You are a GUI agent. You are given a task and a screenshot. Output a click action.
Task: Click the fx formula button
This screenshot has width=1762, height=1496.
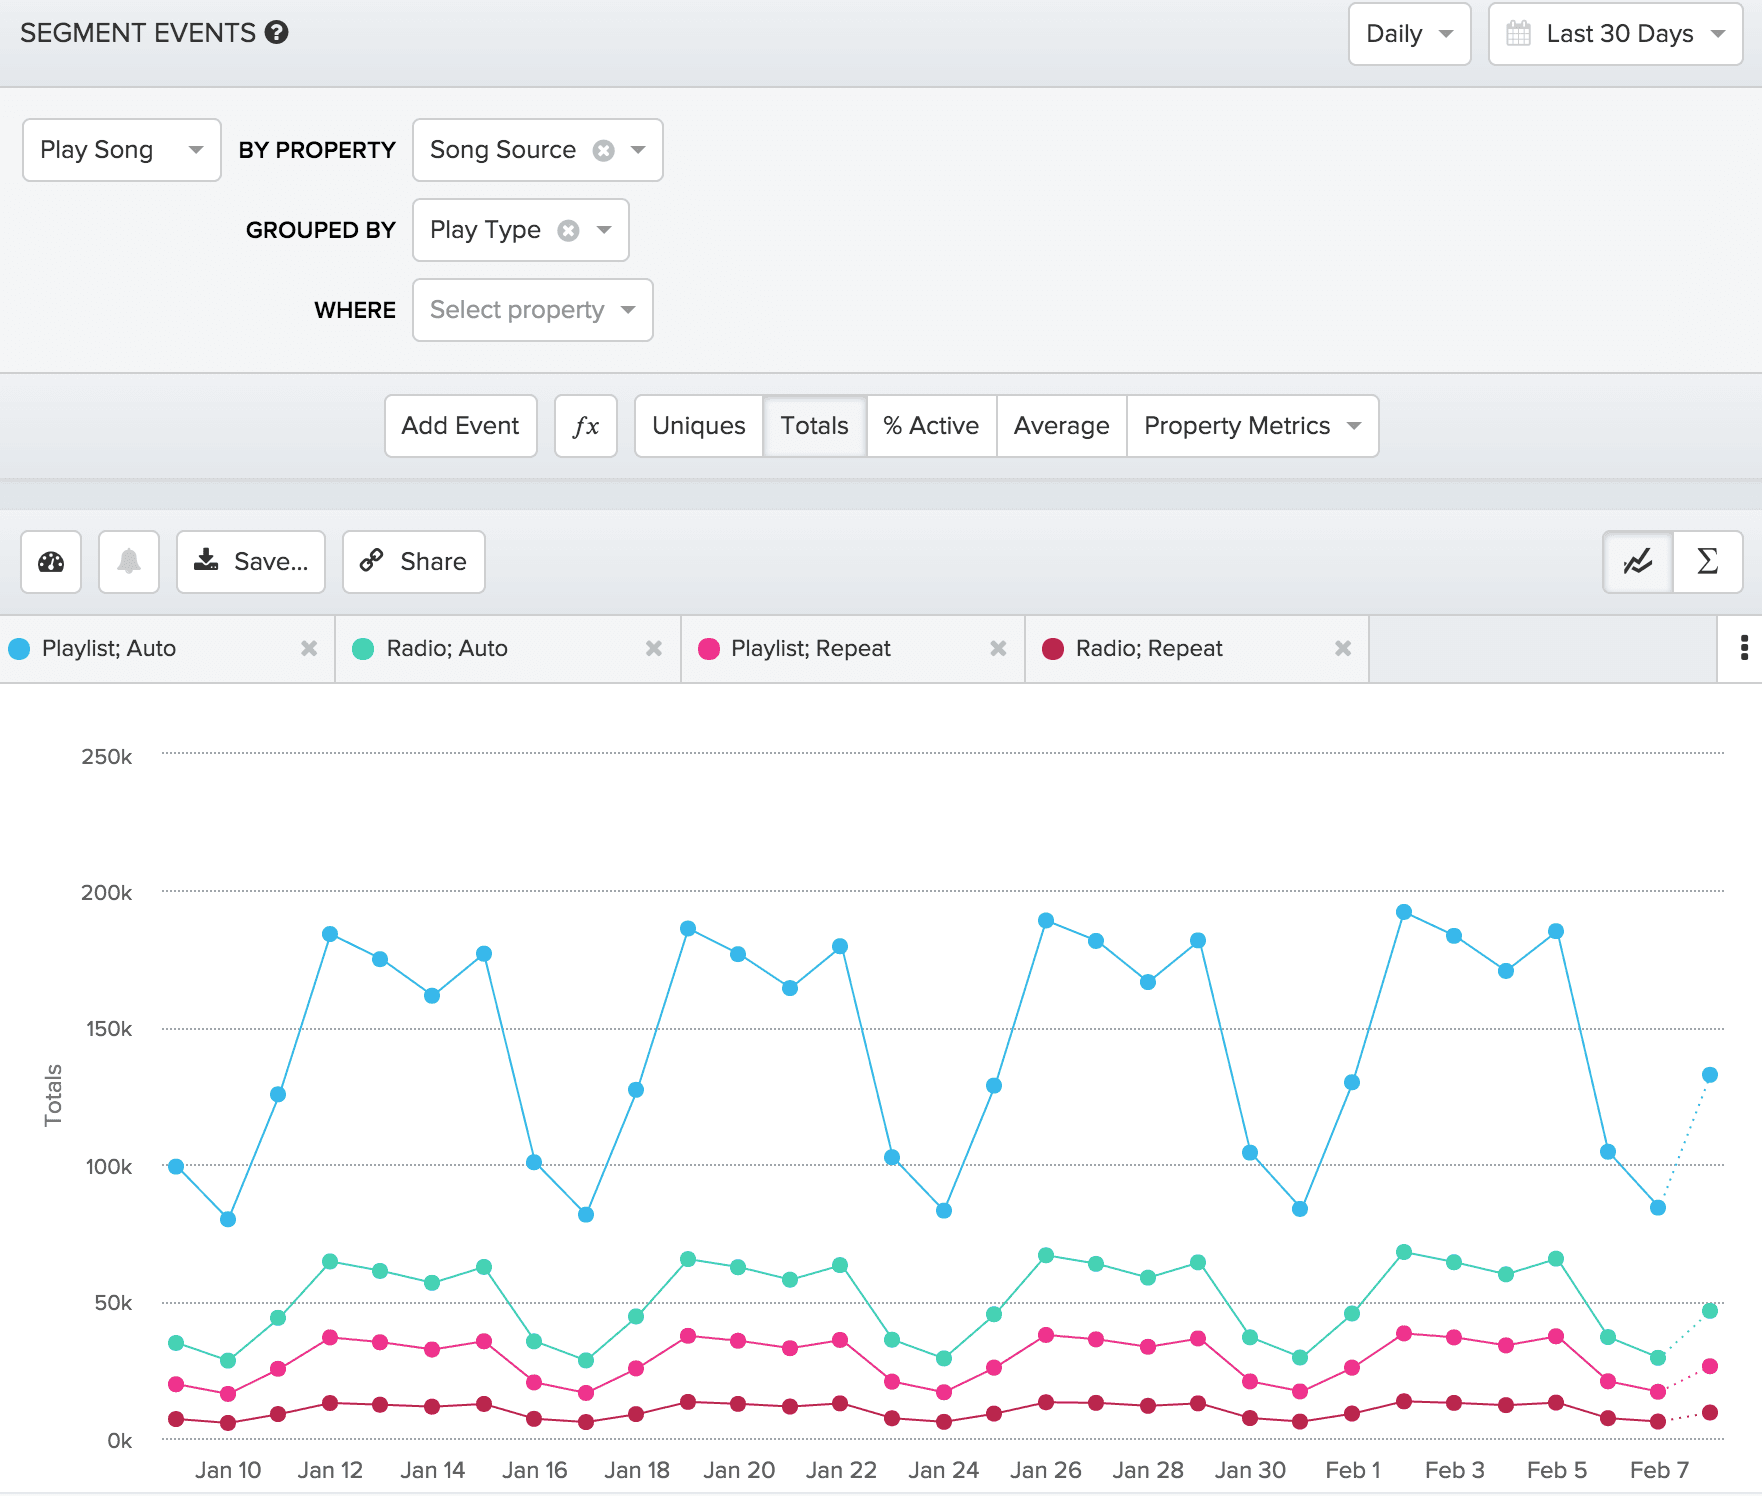coord(586,426)
